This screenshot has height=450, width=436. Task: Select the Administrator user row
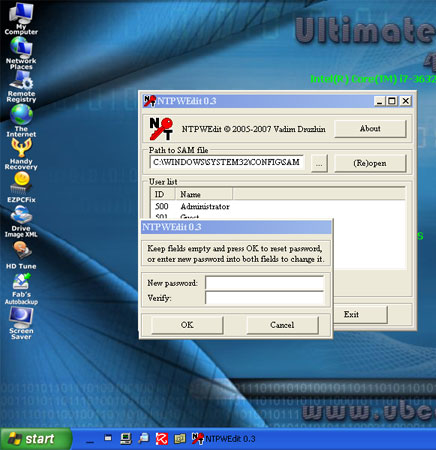coord(278,207)
